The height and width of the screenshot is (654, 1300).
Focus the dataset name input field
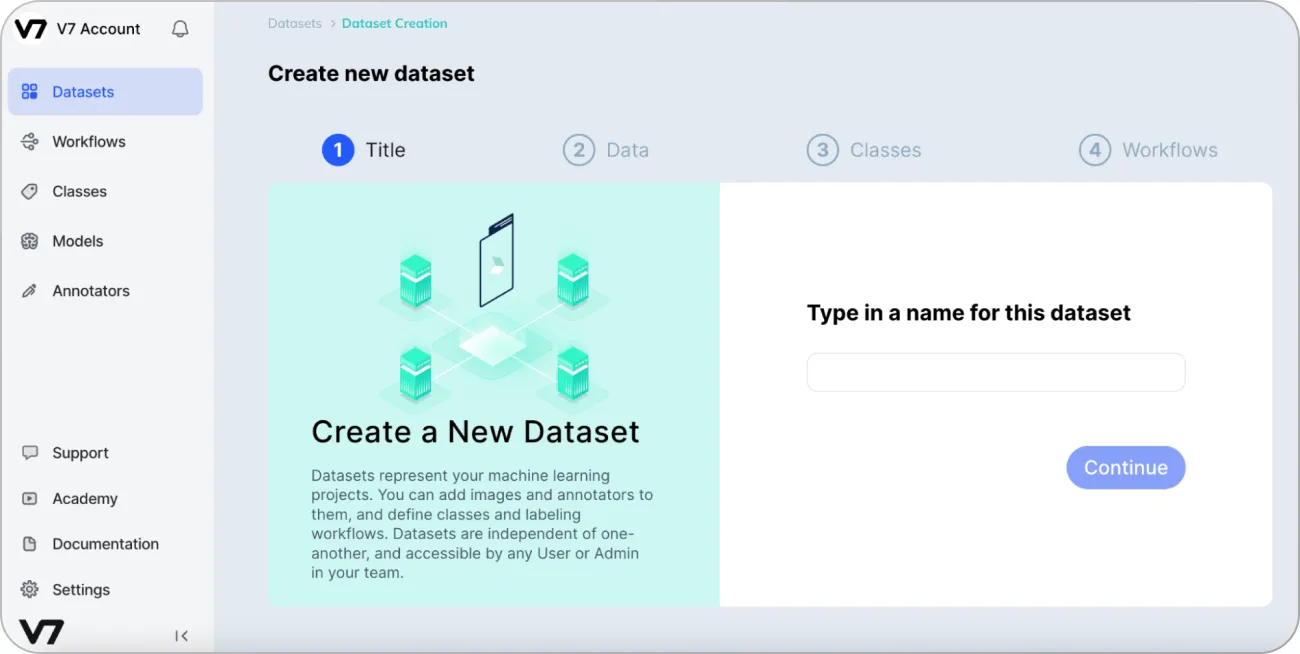[x=995, y=371]
